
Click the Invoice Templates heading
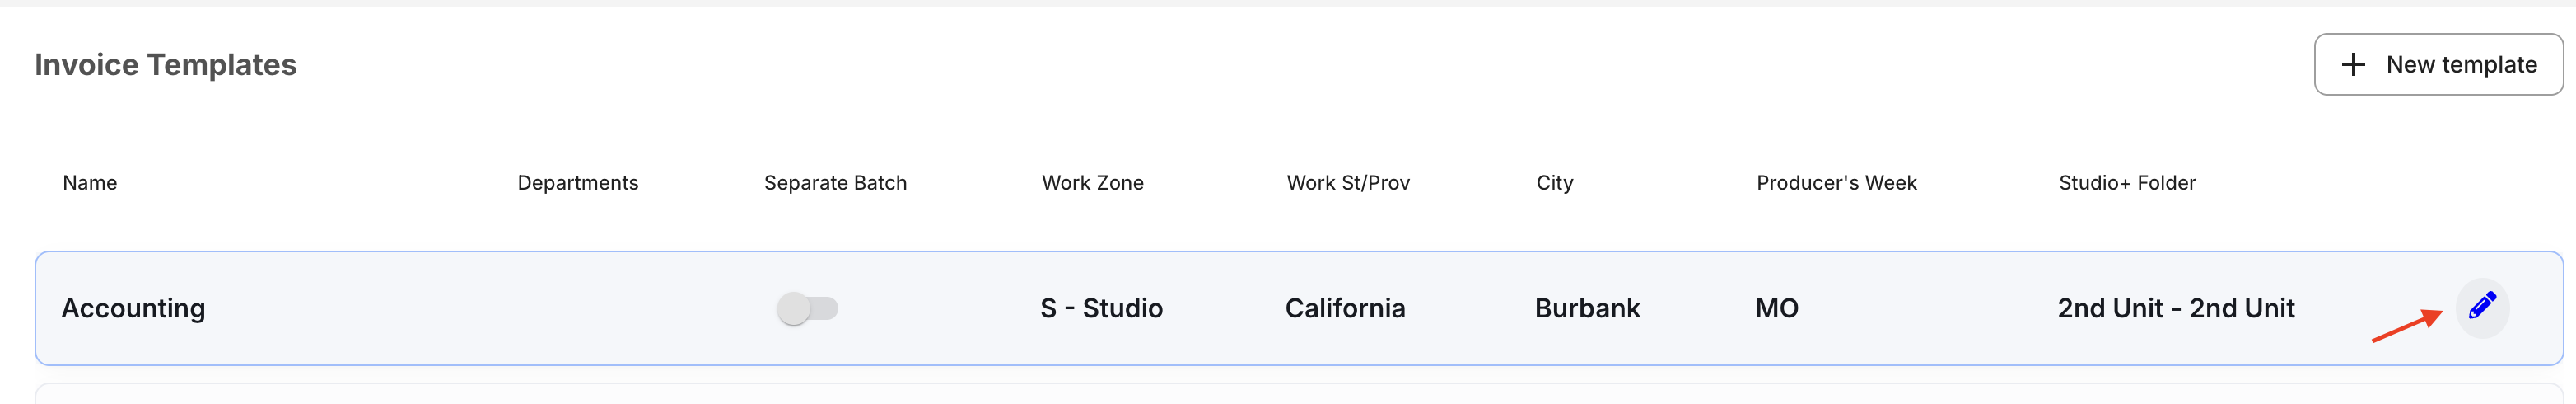coord(166,65)
